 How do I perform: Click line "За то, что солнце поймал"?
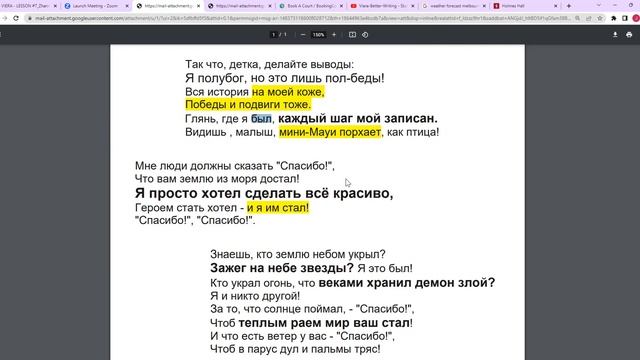click(x=312, y=309)
